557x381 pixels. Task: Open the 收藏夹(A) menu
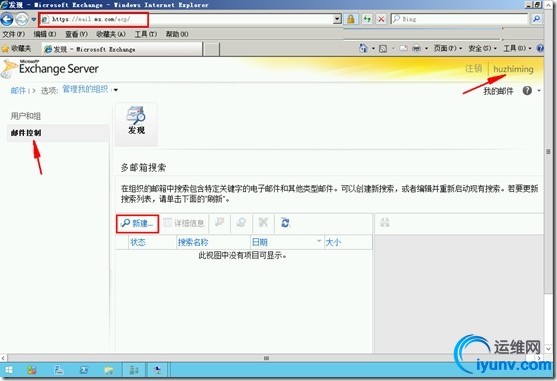[111, 34]
